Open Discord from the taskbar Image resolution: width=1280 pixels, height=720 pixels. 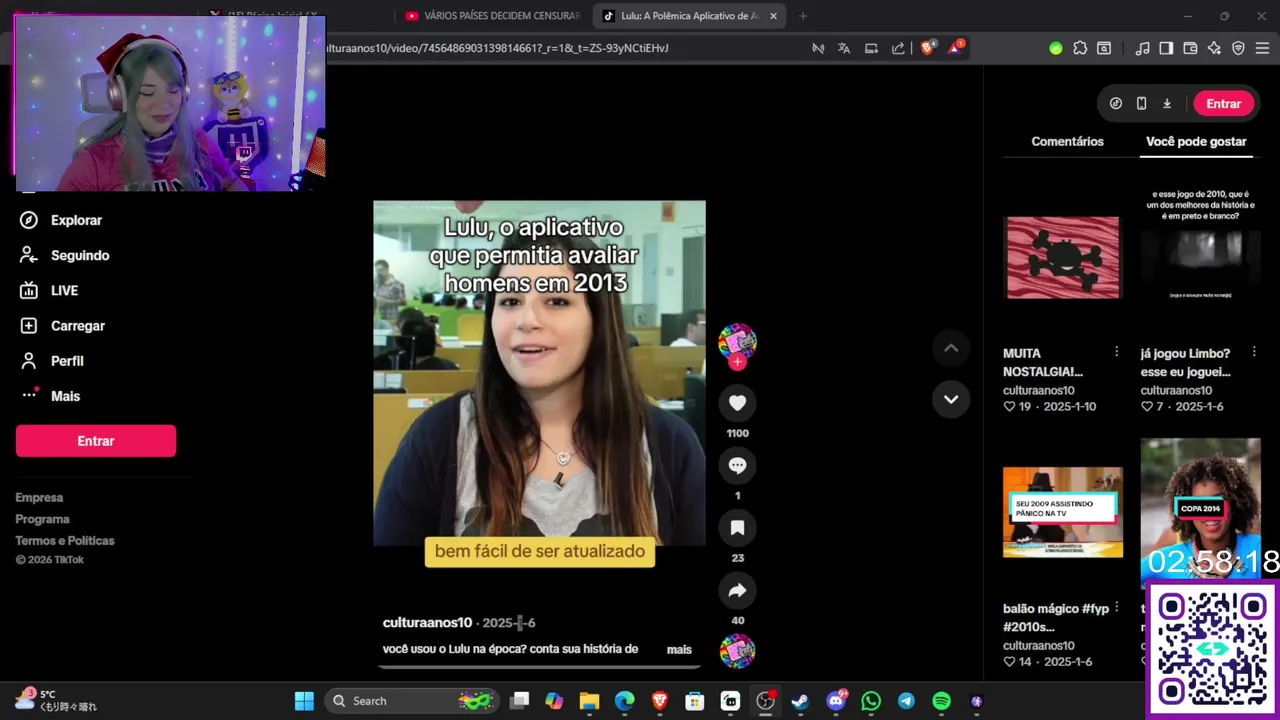pos(836,701)
